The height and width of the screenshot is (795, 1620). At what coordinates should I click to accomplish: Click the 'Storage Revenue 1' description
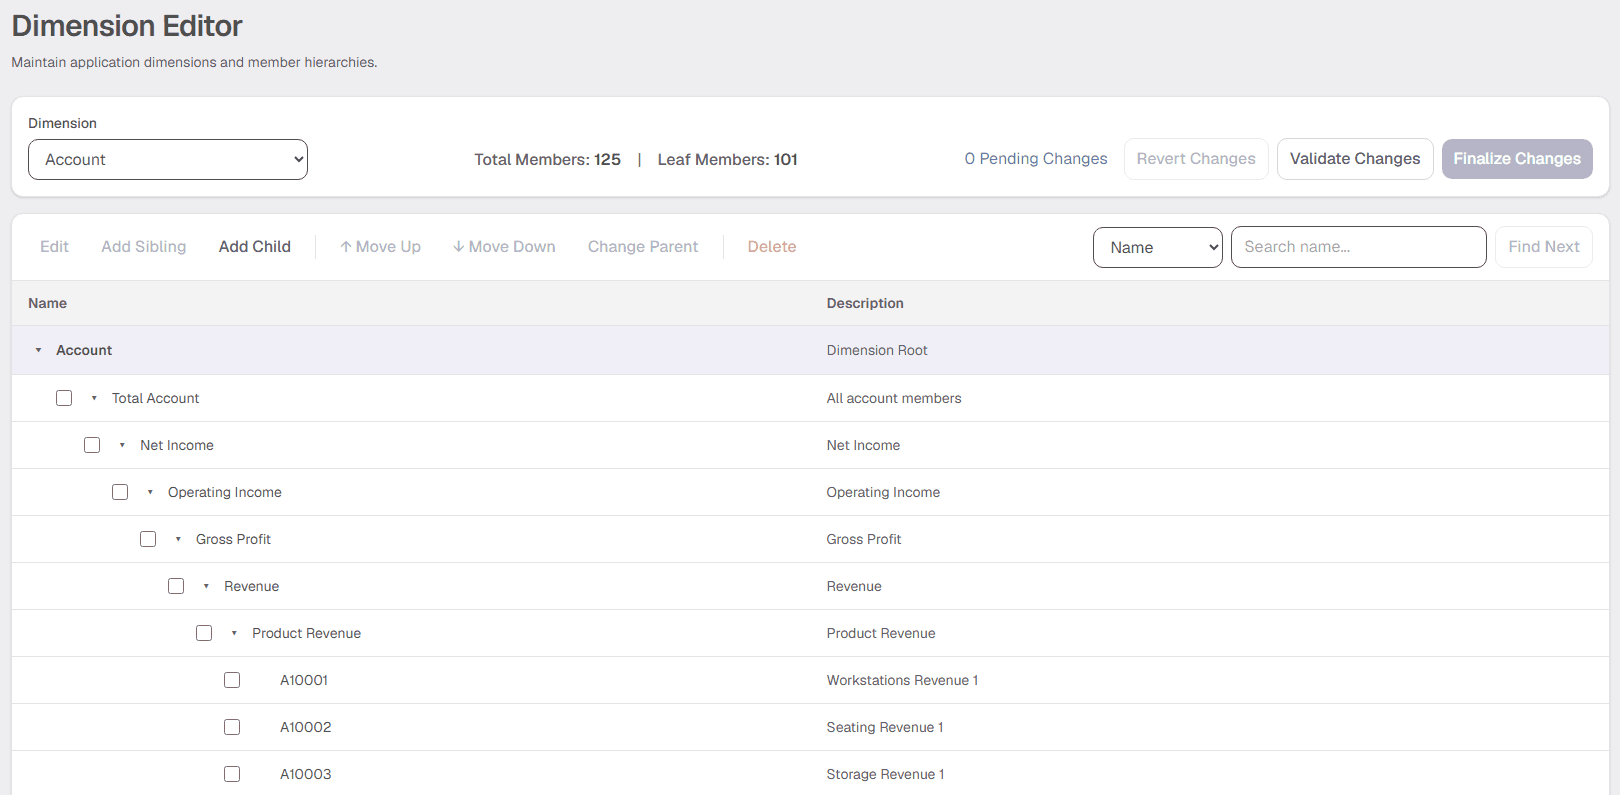pyautogui.click(x=885, y=774)
